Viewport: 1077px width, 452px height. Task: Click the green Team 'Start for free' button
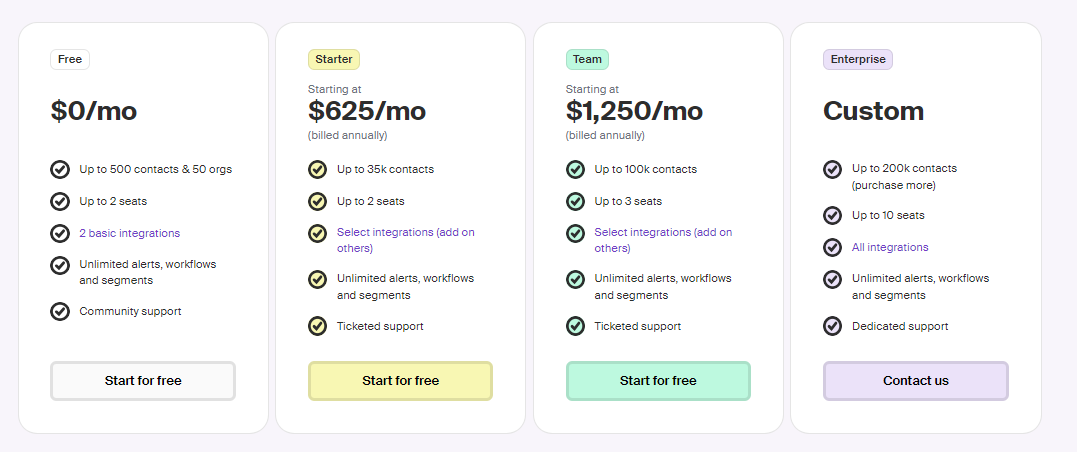pyautogui.click(x=658, y=381)
